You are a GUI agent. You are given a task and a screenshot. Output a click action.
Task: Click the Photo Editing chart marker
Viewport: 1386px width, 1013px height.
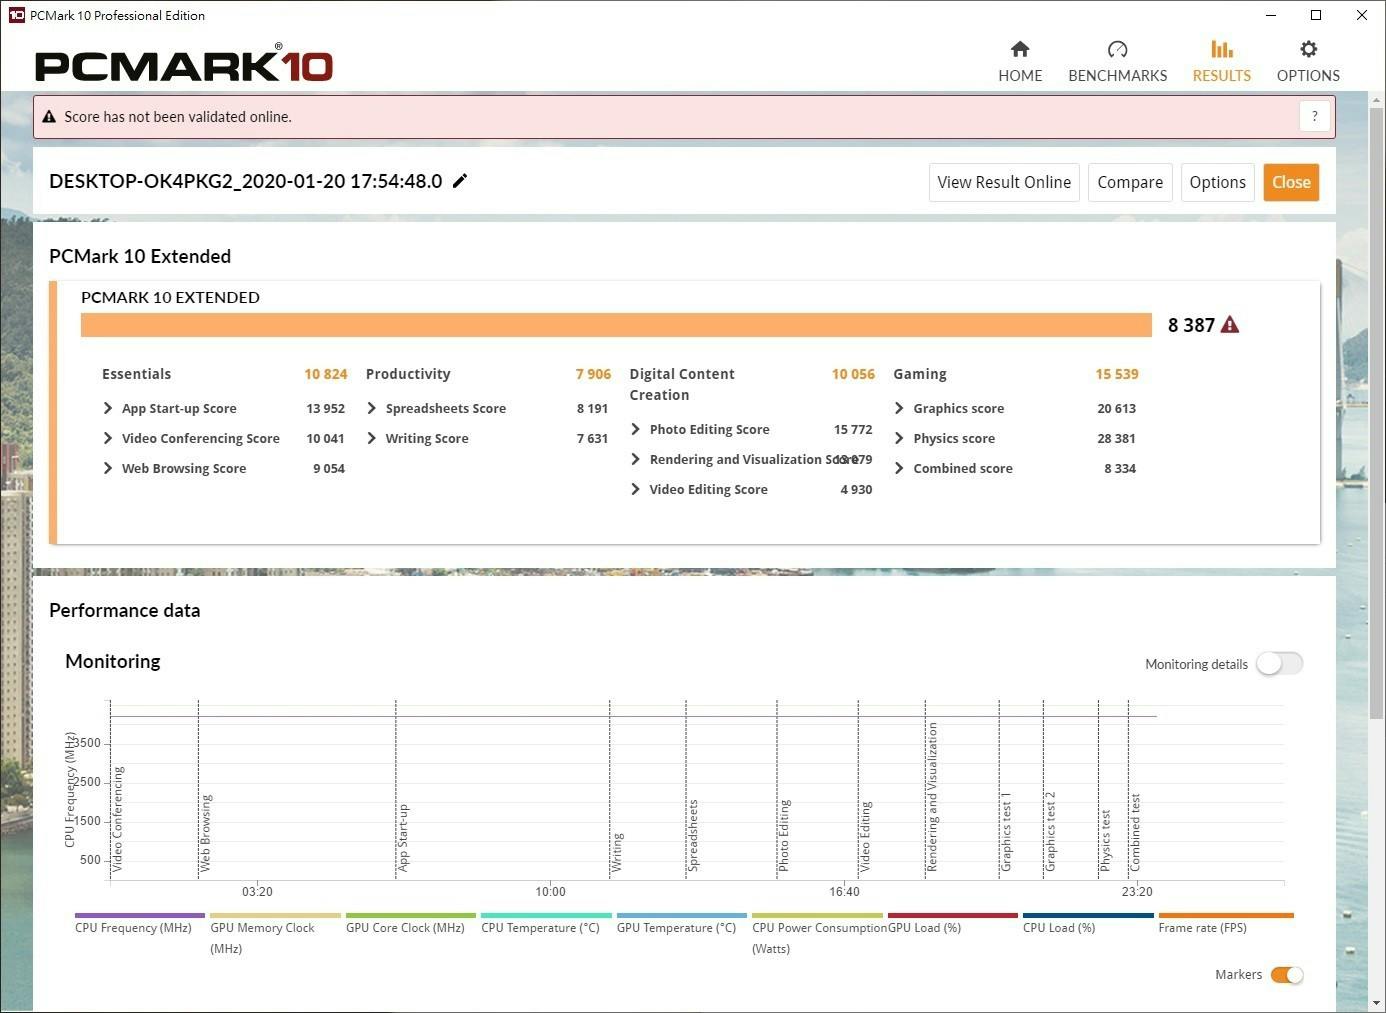pyautogui.click(x=784, y=836)
